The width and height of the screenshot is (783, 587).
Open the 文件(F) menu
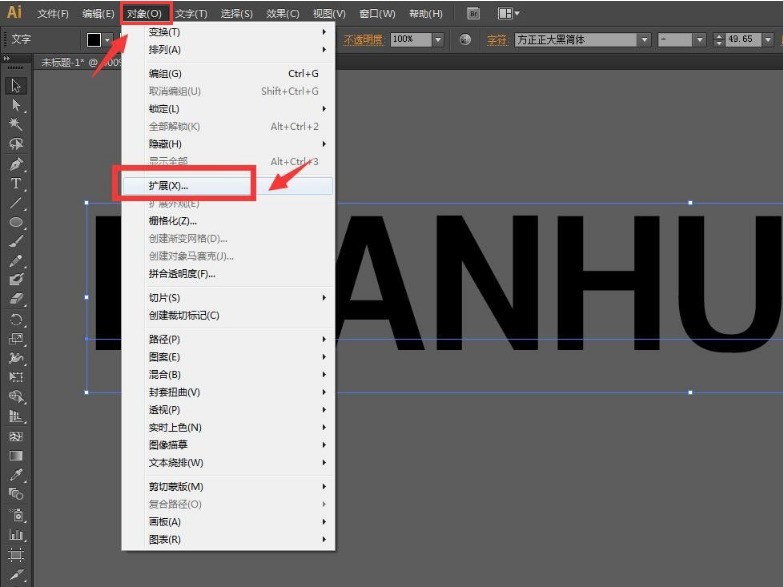(53, 13)
